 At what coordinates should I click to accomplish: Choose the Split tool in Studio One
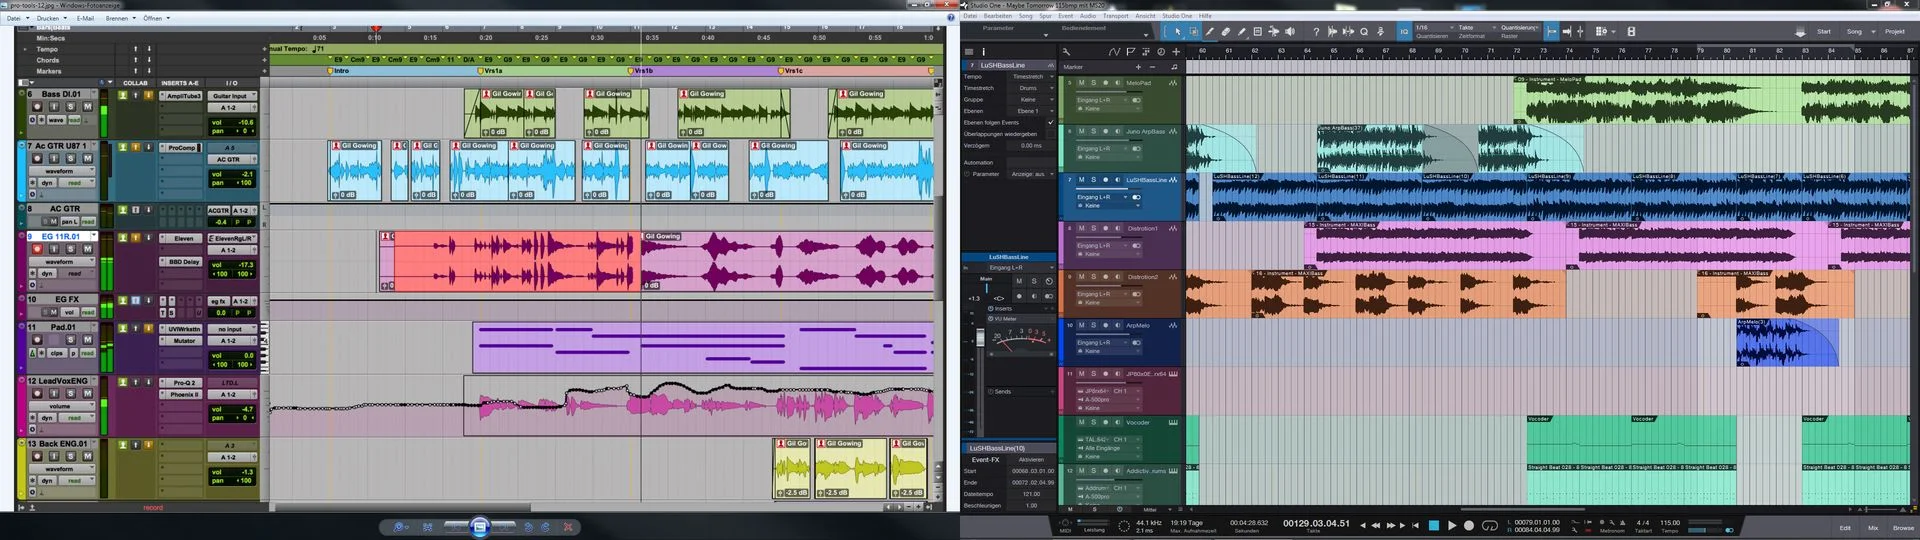[1209, 32]
